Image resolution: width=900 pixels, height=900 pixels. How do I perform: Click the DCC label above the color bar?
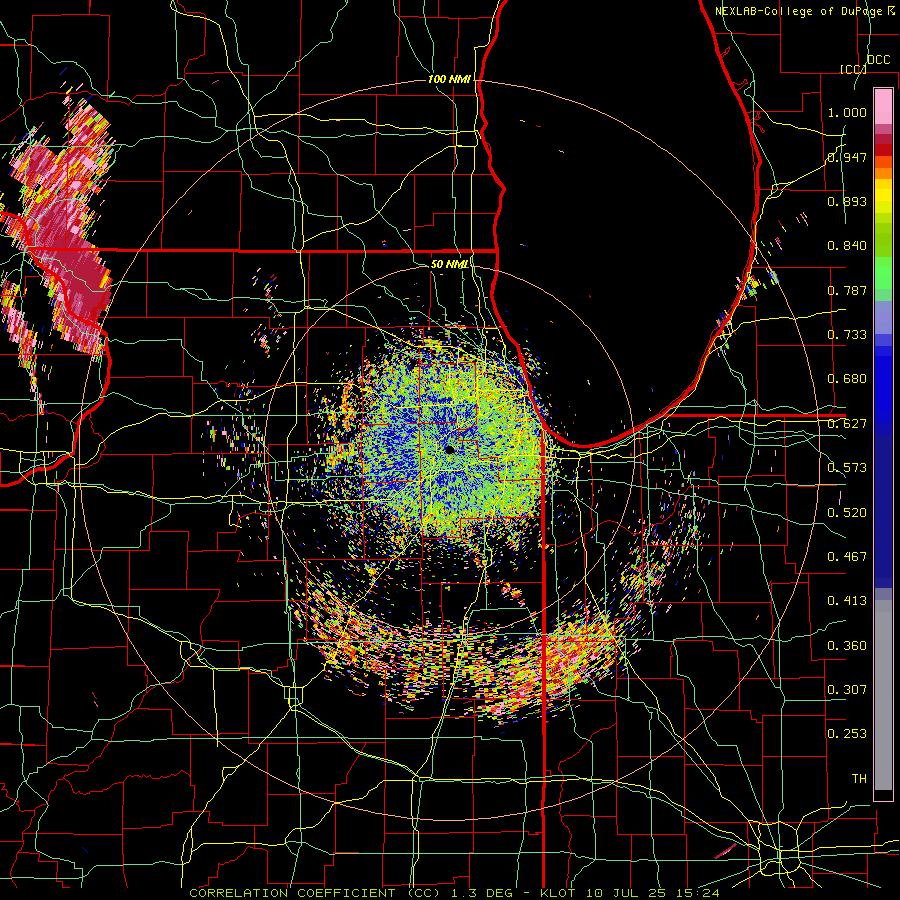pos(879,60)
